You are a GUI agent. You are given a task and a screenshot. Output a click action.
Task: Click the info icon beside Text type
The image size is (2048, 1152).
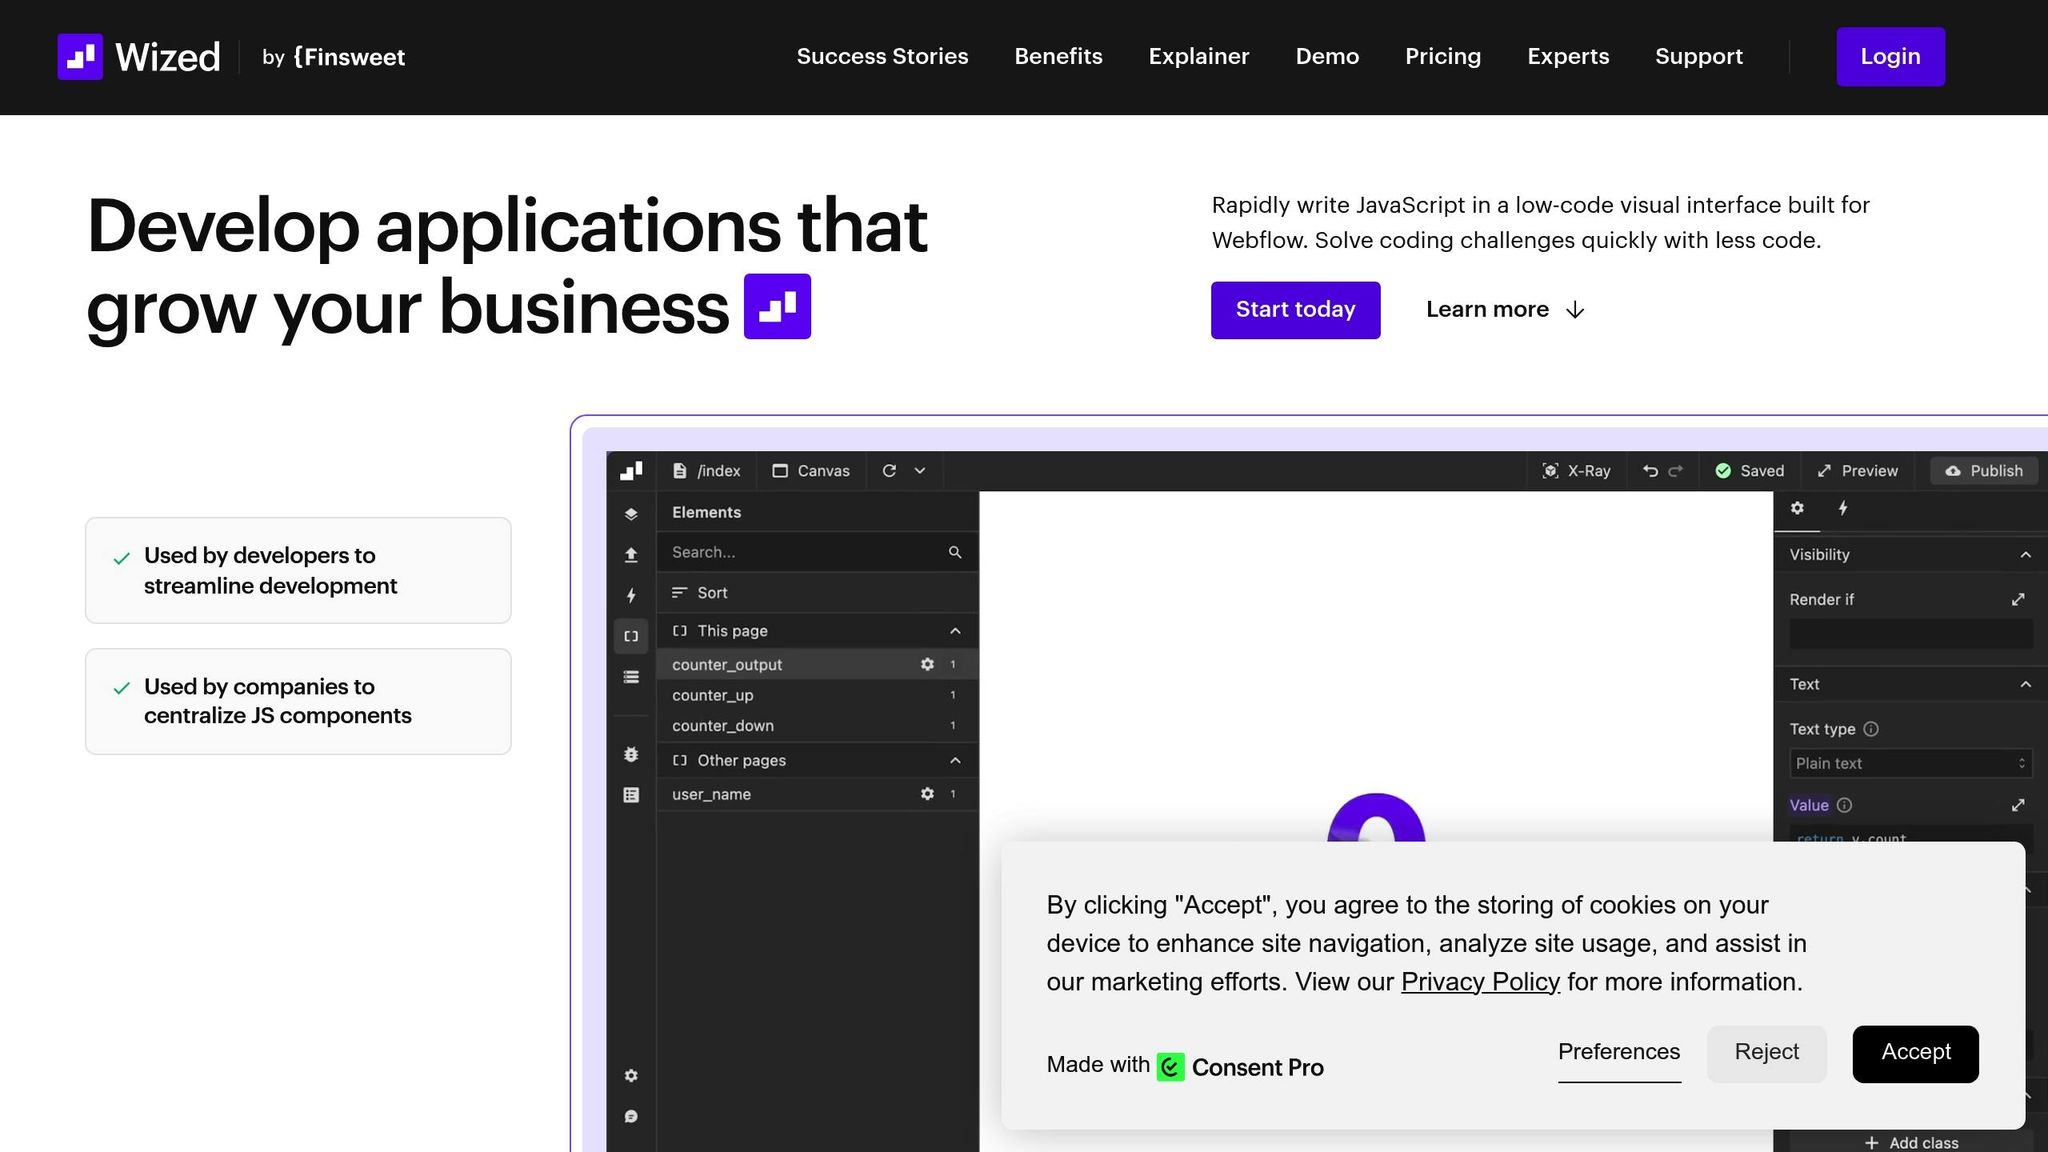[1871, 729]
